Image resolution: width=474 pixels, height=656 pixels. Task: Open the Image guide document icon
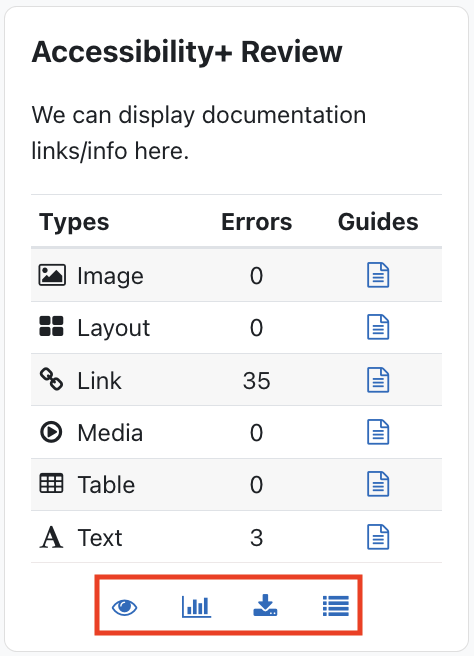378,275
